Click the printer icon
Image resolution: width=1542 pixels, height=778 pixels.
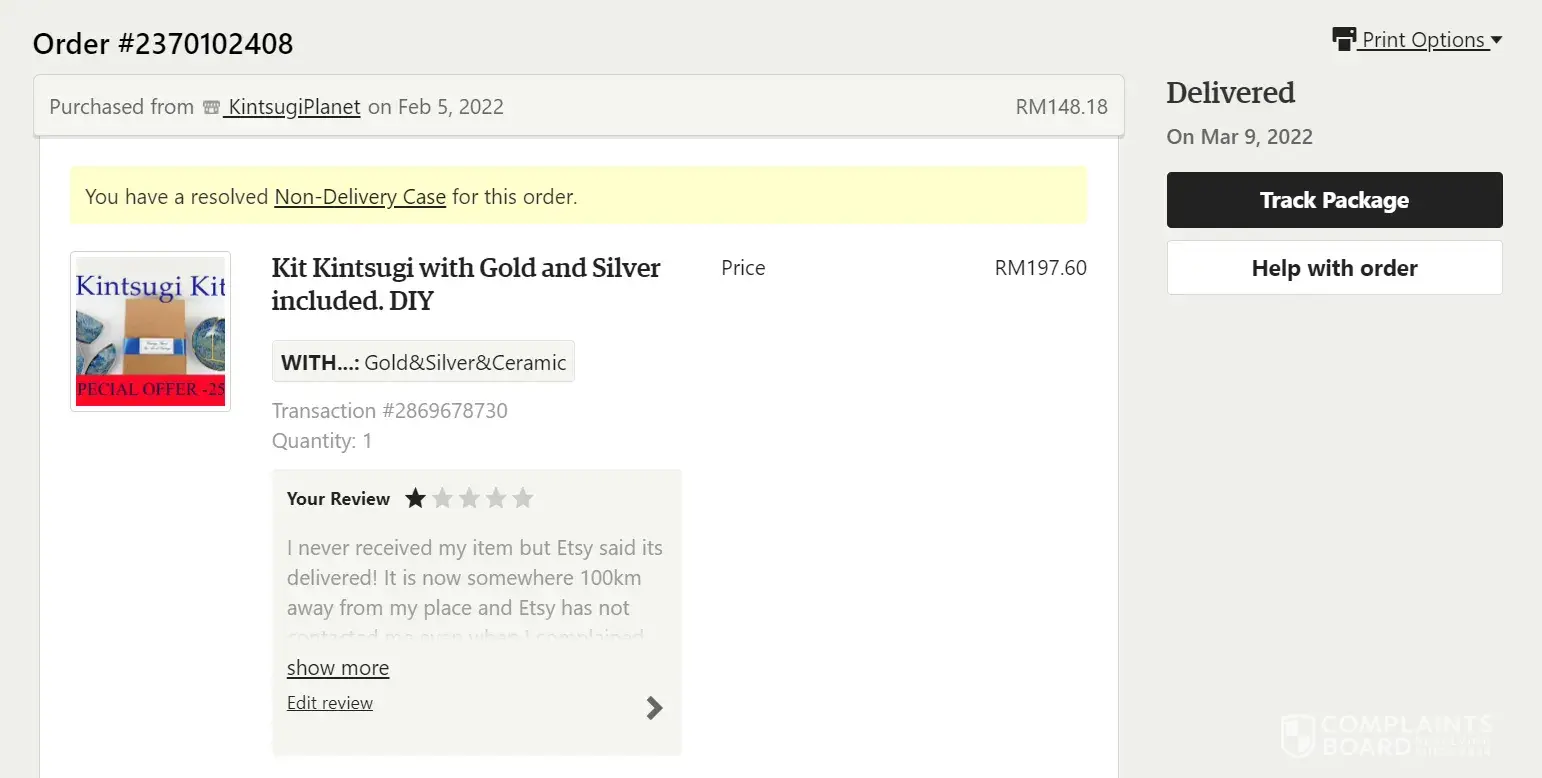click(x=1344, y=39)
